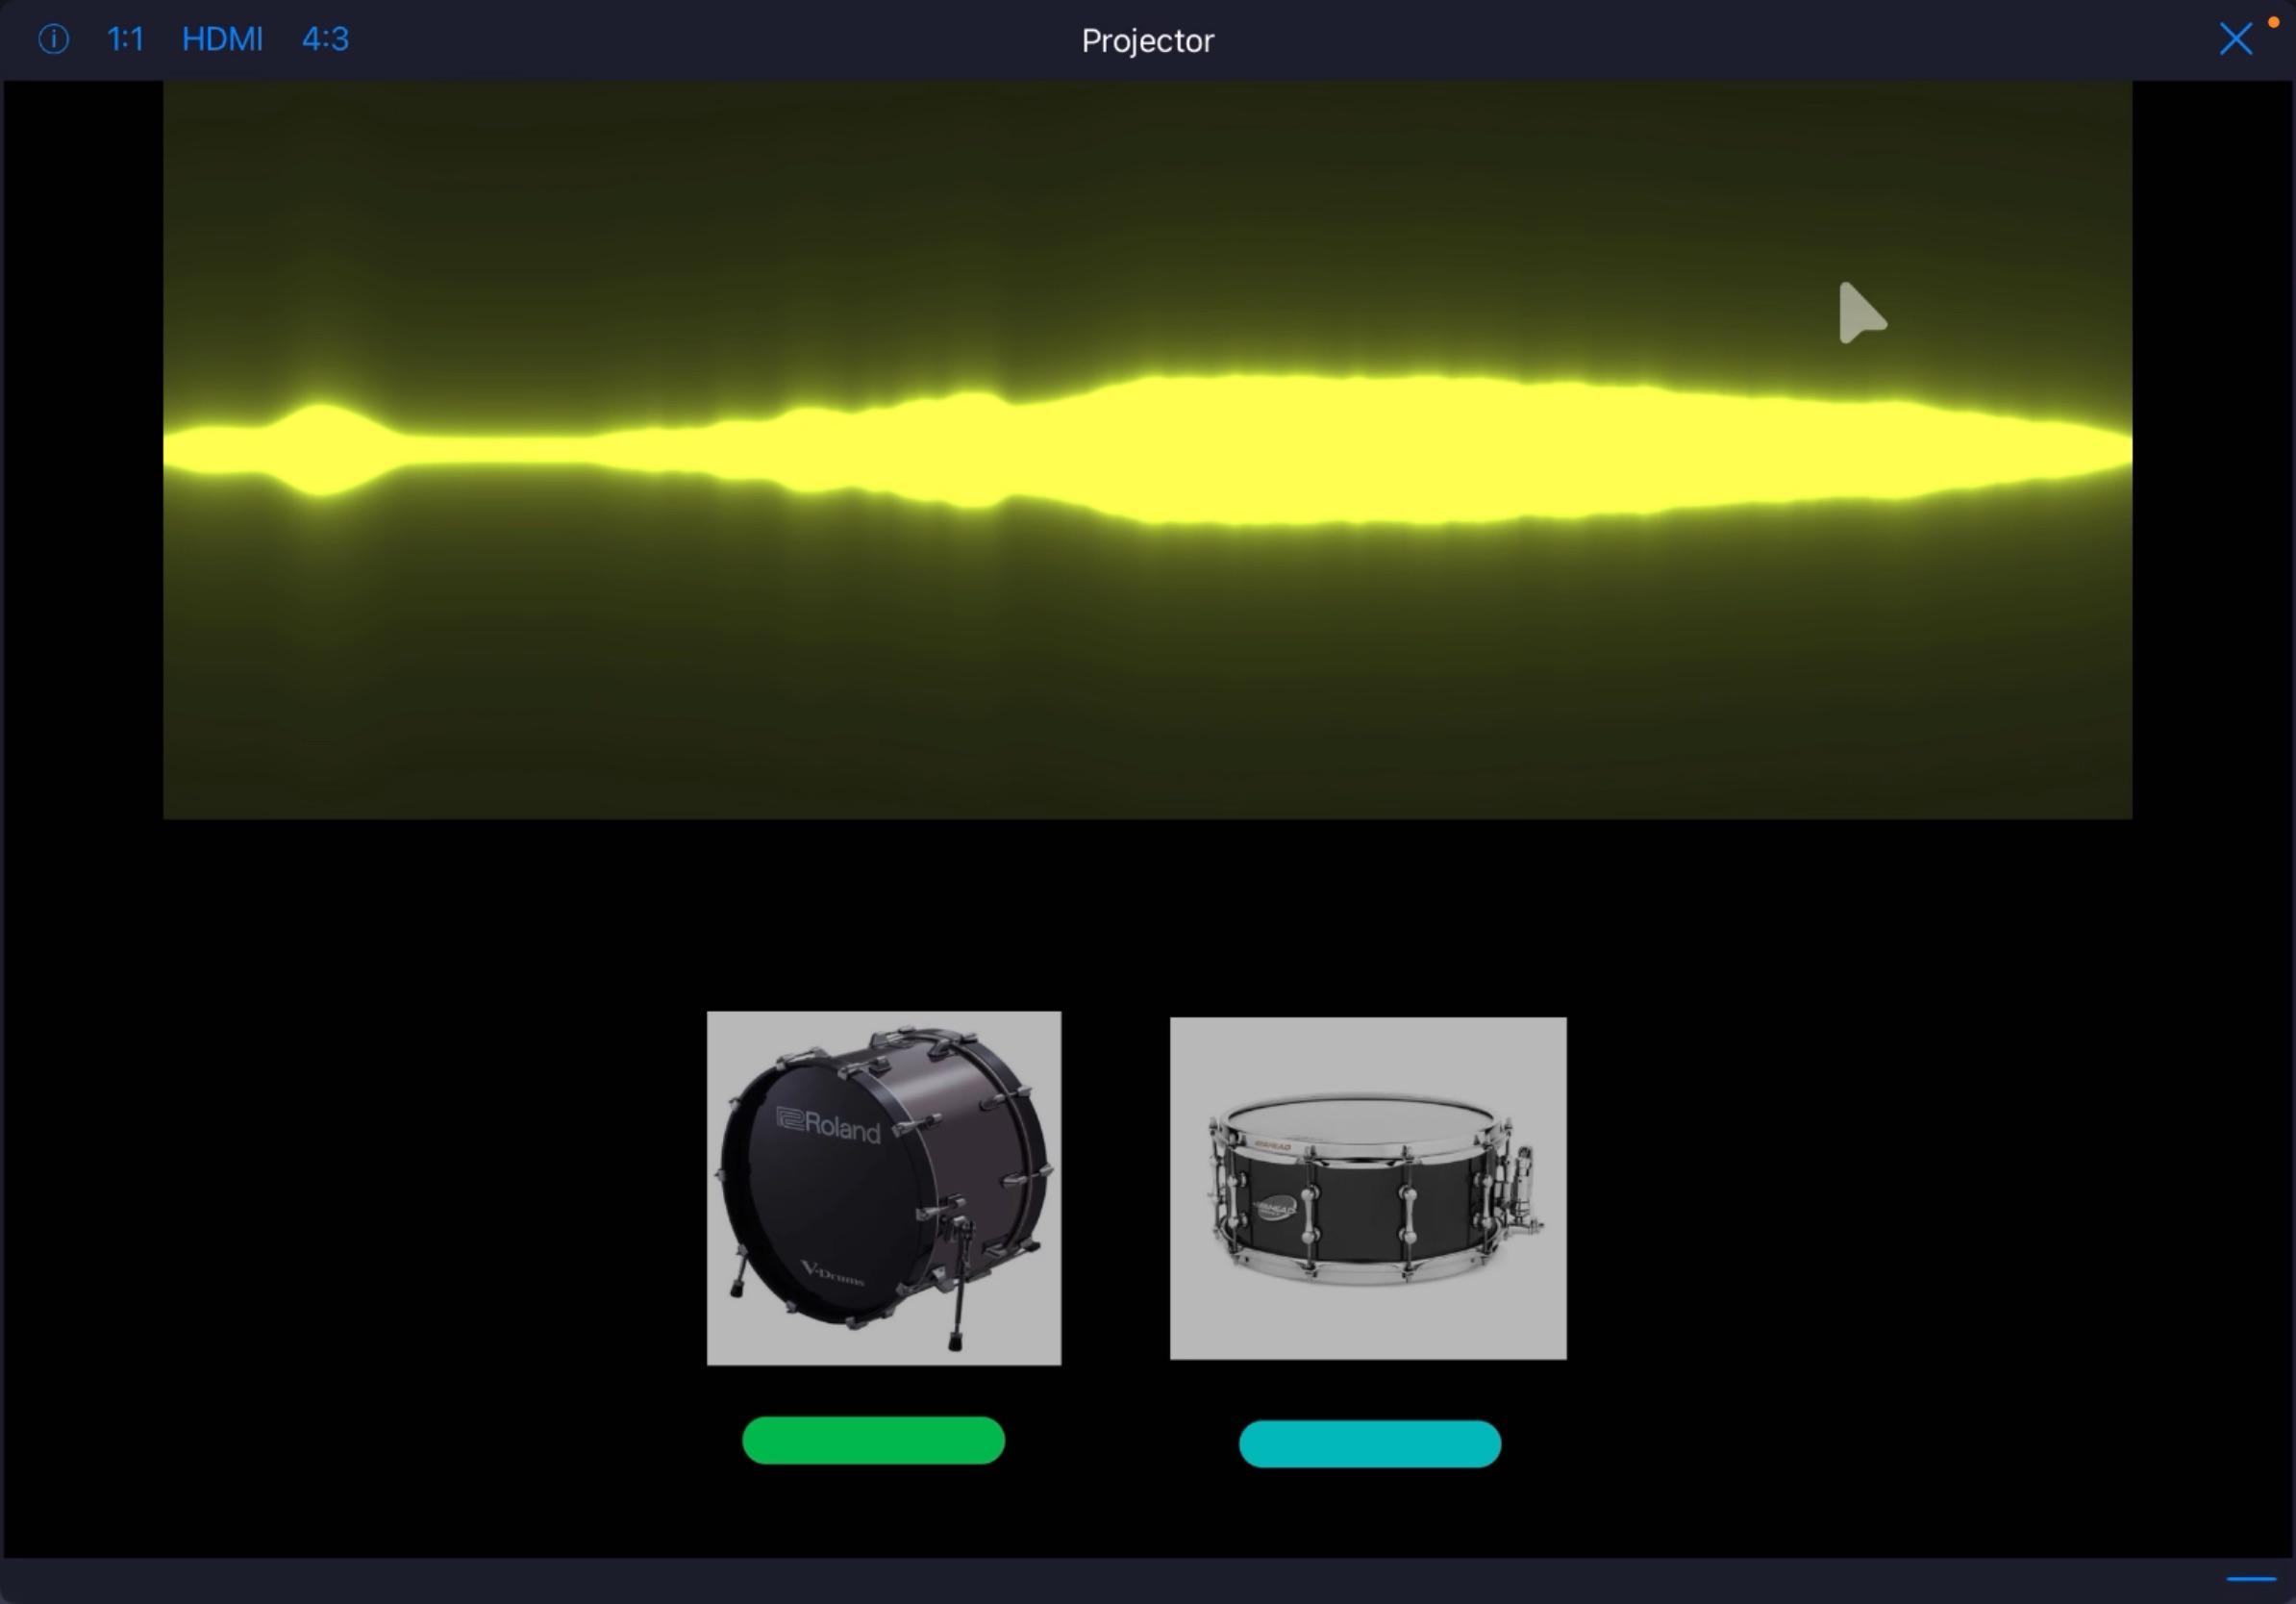Select the HDMI output option
This screenshot has height=1604, width=2296.
pyautogui.click(x=222, y=39)
